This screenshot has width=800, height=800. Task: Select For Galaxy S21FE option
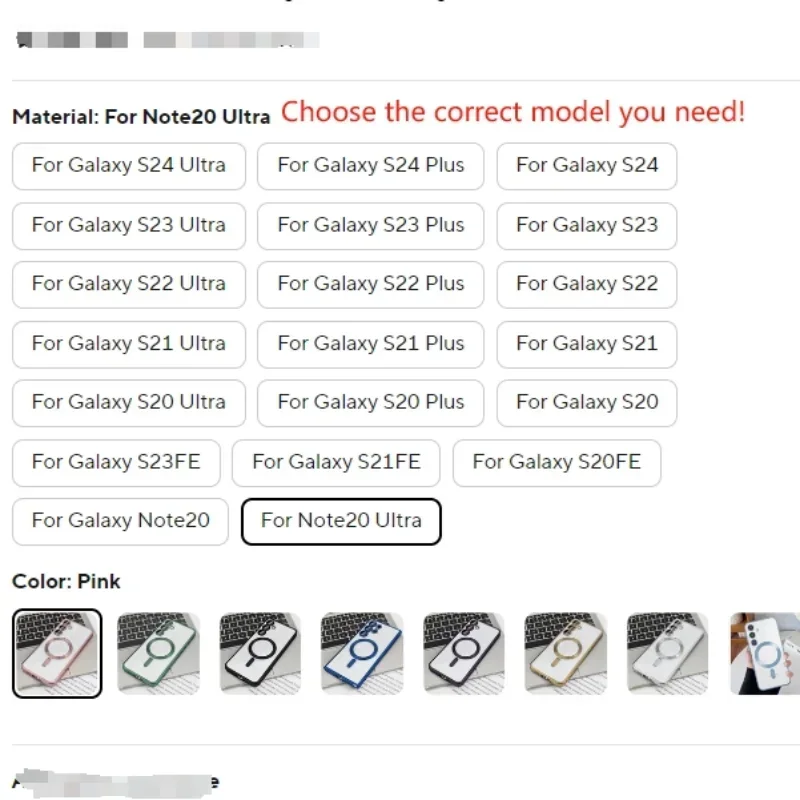point(336,462)
